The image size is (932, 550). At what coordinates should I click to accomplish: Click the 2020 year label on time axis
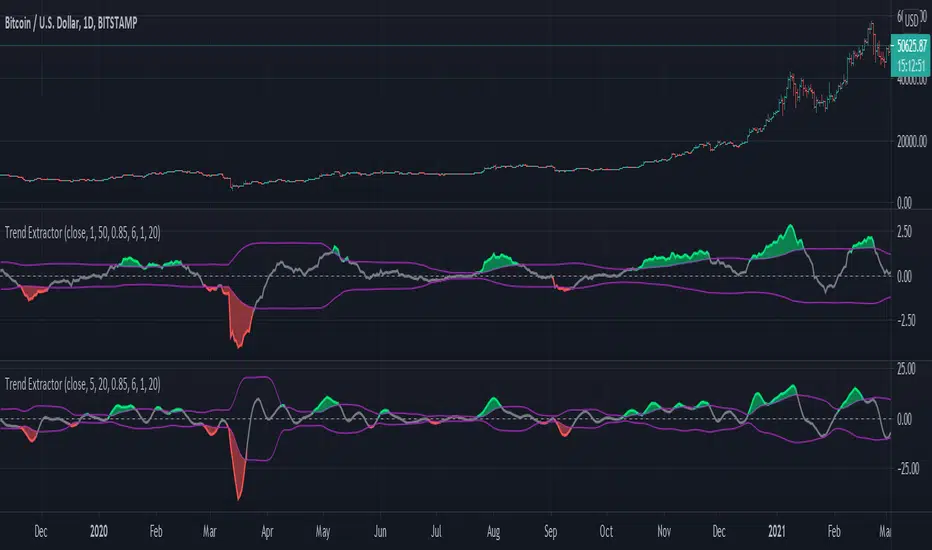99,531
